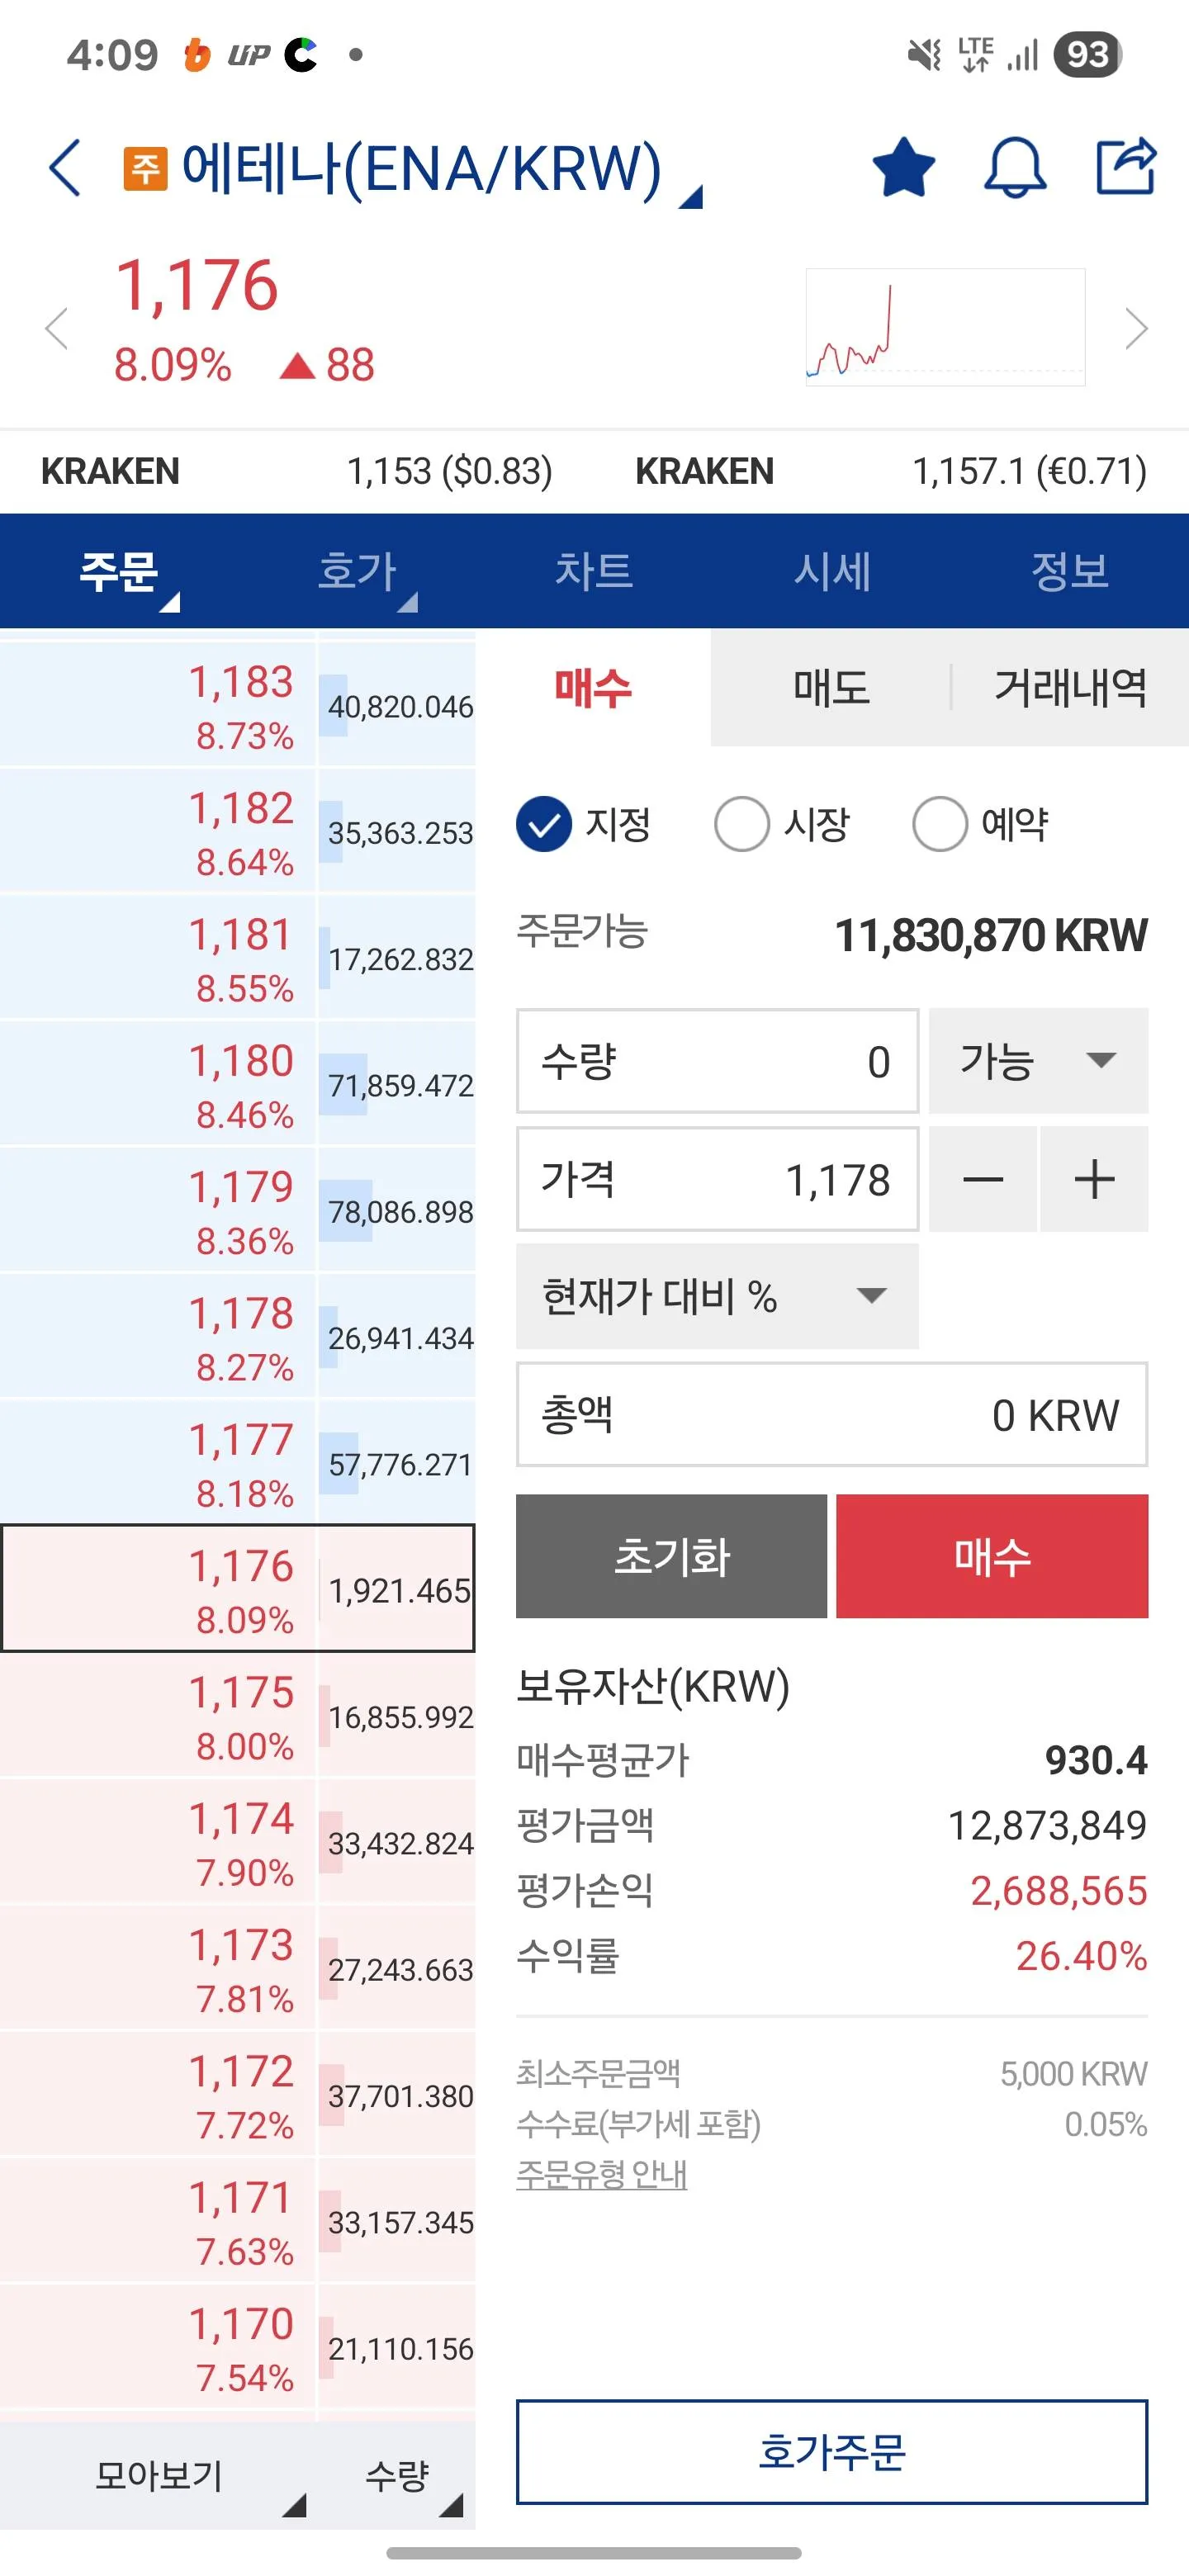Decrease price with minus button

pos(983,1180)
